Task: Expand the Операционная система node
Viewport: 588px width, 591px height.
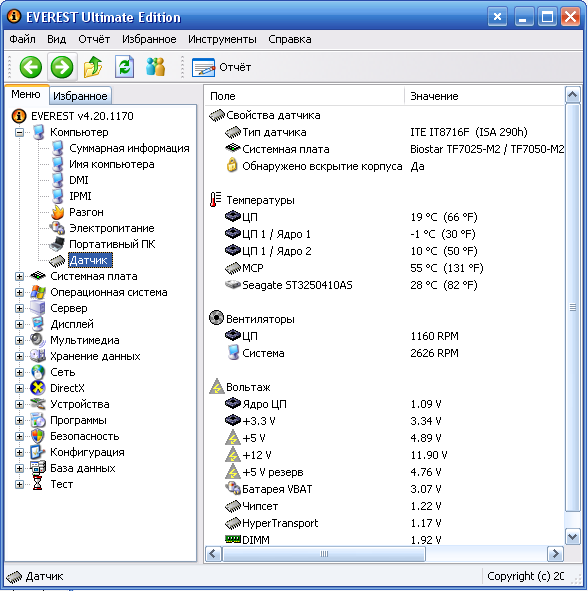Action: pos(19,292)
